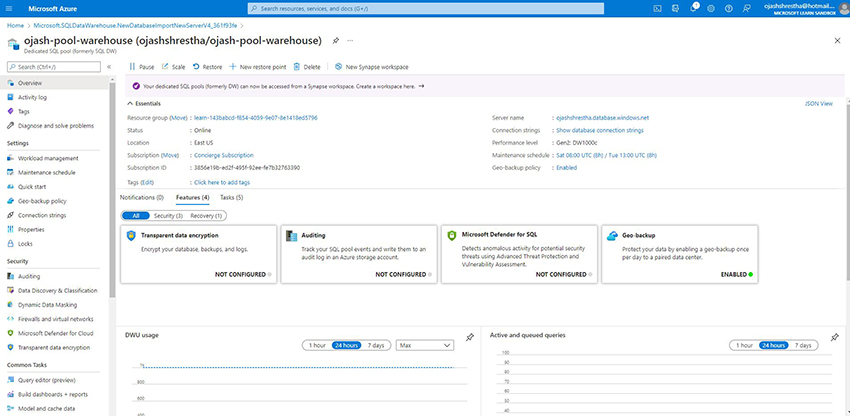The height and width of the screenshot is (416, 850).
Task: Show database connection strings link
Action: 600,130
